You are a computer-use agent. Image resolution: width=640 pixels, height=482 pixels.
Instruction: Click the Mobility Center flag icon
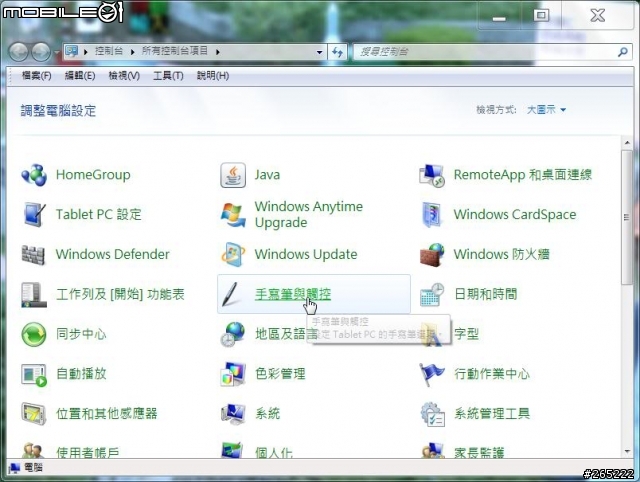pyautogui.click(x=432, y=374)
